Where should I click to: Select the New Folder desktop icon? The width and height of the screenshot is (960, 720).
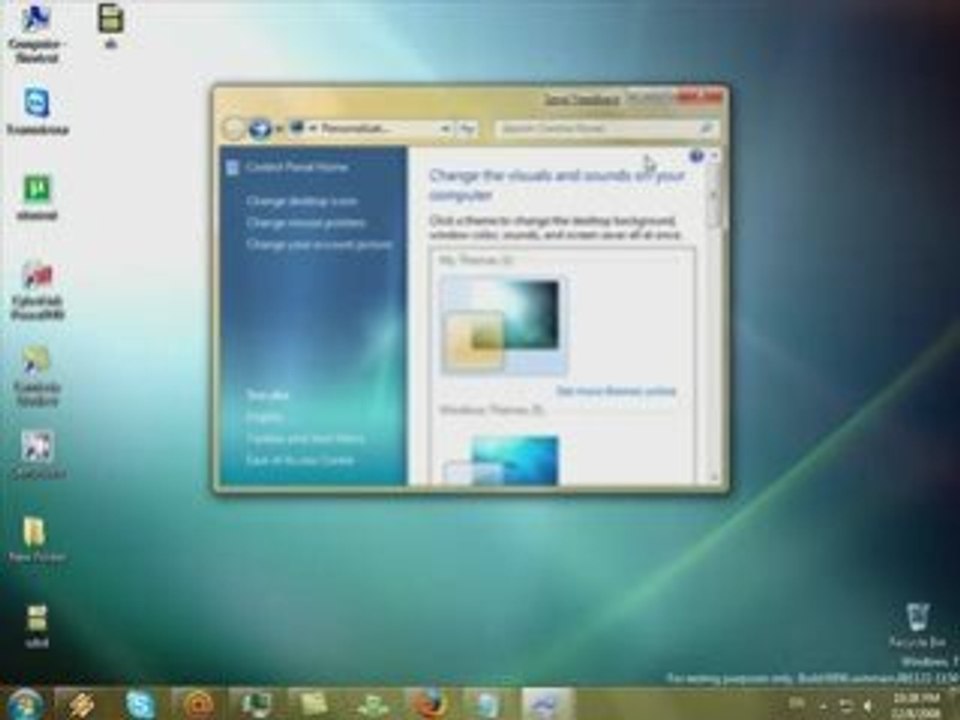(36, 540)
